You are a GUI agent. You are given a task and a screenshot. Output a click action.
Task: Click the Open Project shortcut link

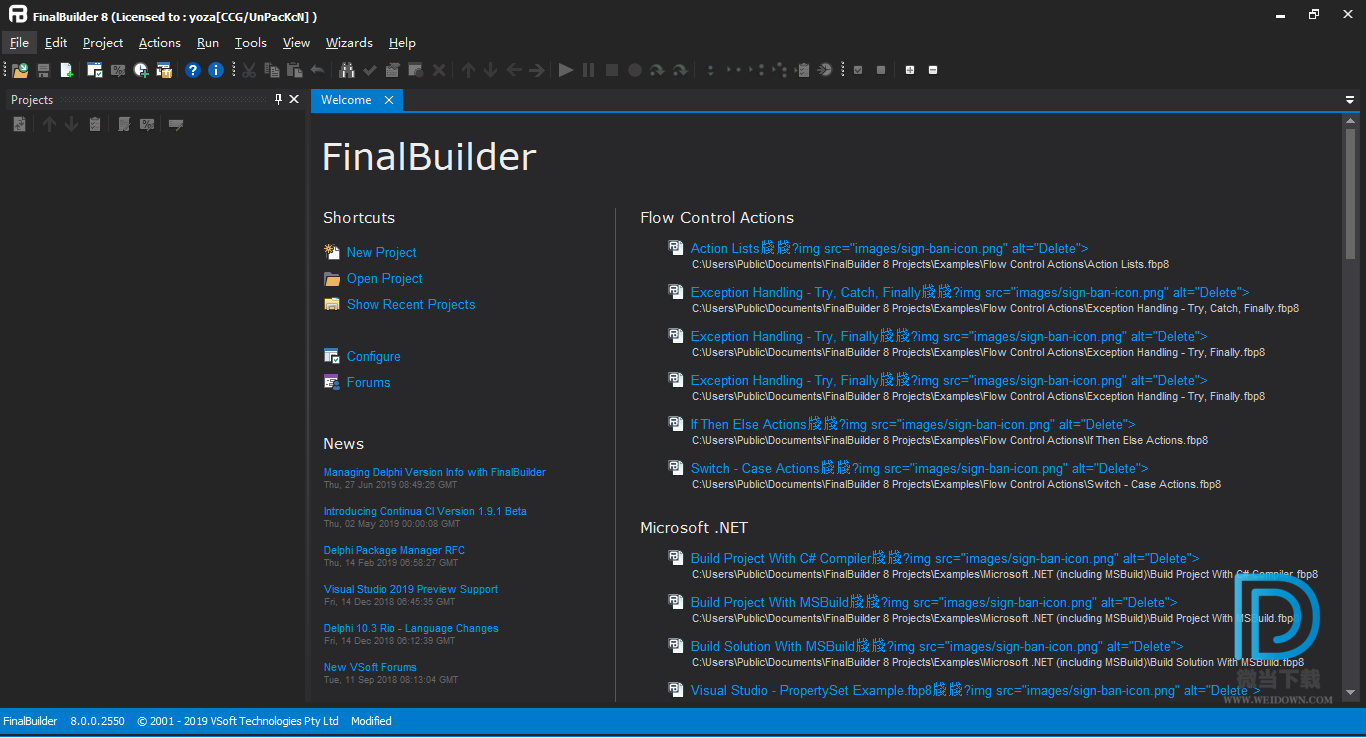(384, 279)
